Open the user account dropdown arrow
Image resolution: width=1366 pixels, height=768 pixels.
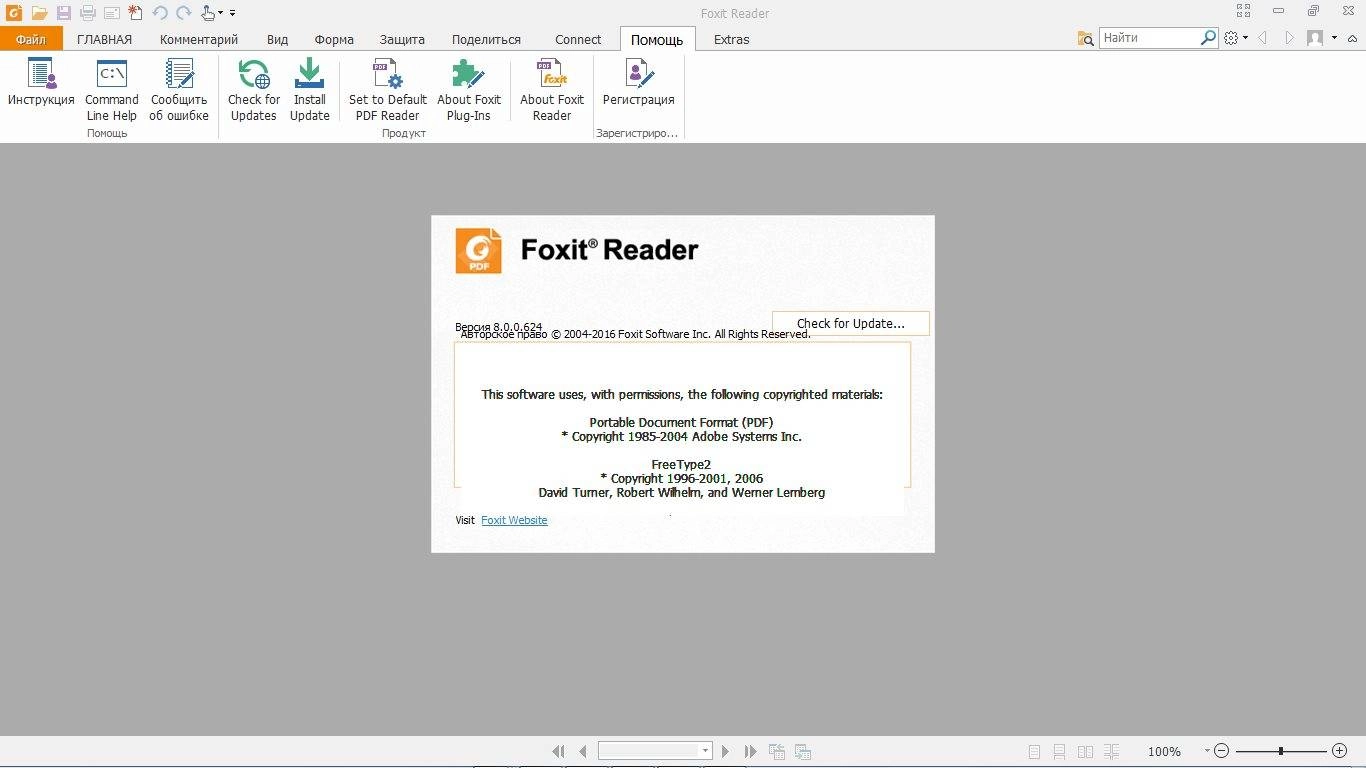[1334, 38]
